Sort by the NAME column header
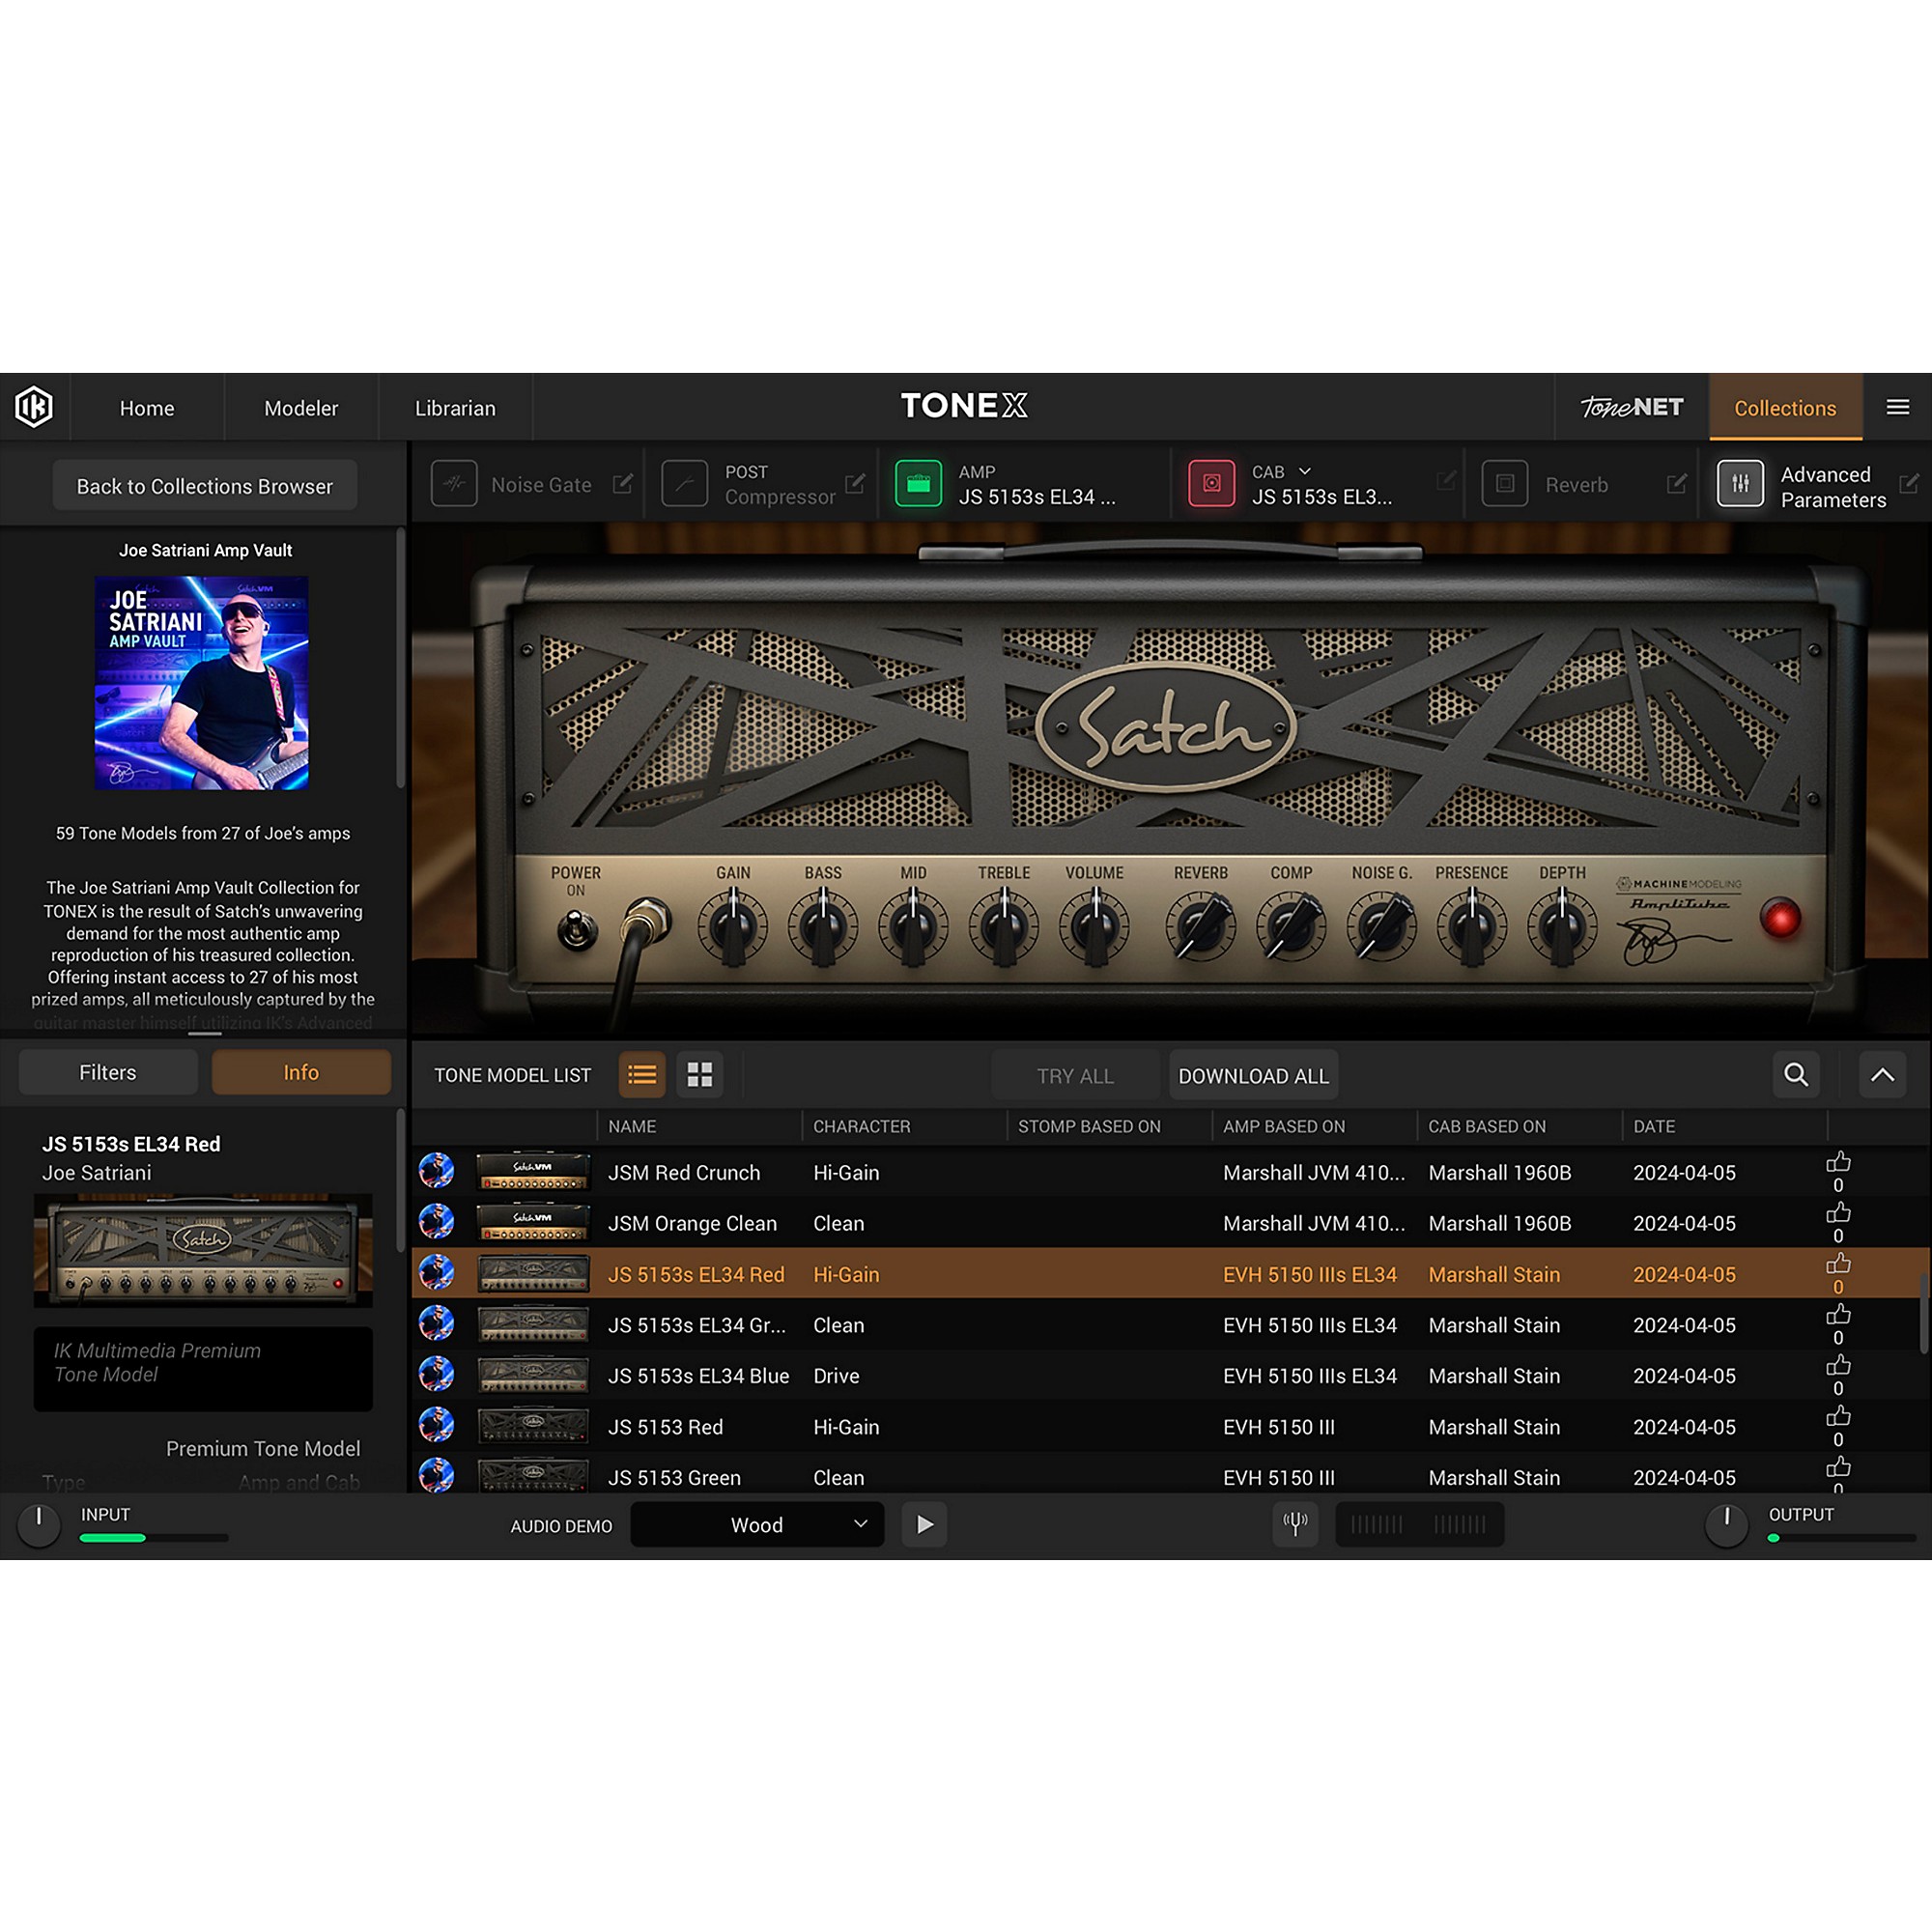1932x1932 pixels. [x=632, y=1126]
